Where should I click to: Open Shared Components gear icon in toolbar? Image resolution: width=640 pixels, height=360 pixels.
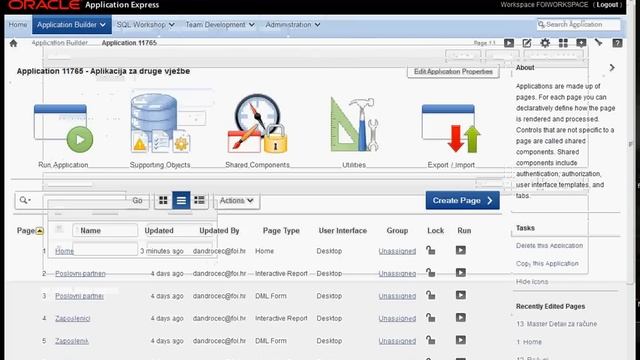click(545, 43)
